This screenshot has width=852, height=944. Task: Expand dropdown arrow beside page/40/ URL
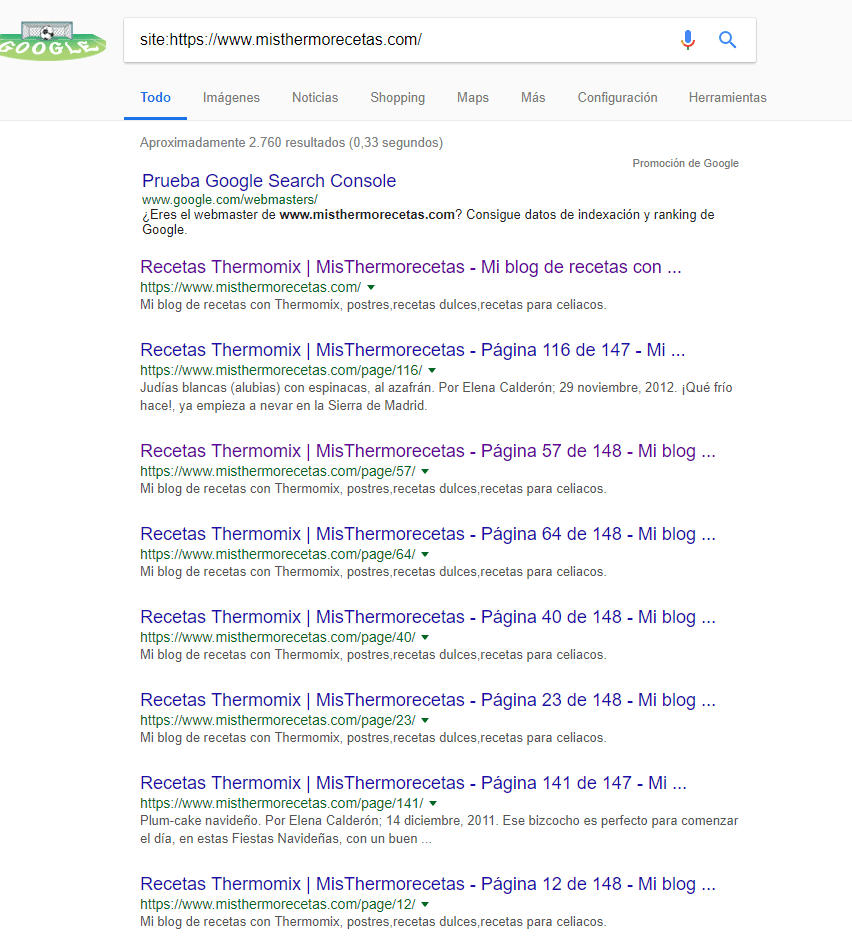click(425, 638)
